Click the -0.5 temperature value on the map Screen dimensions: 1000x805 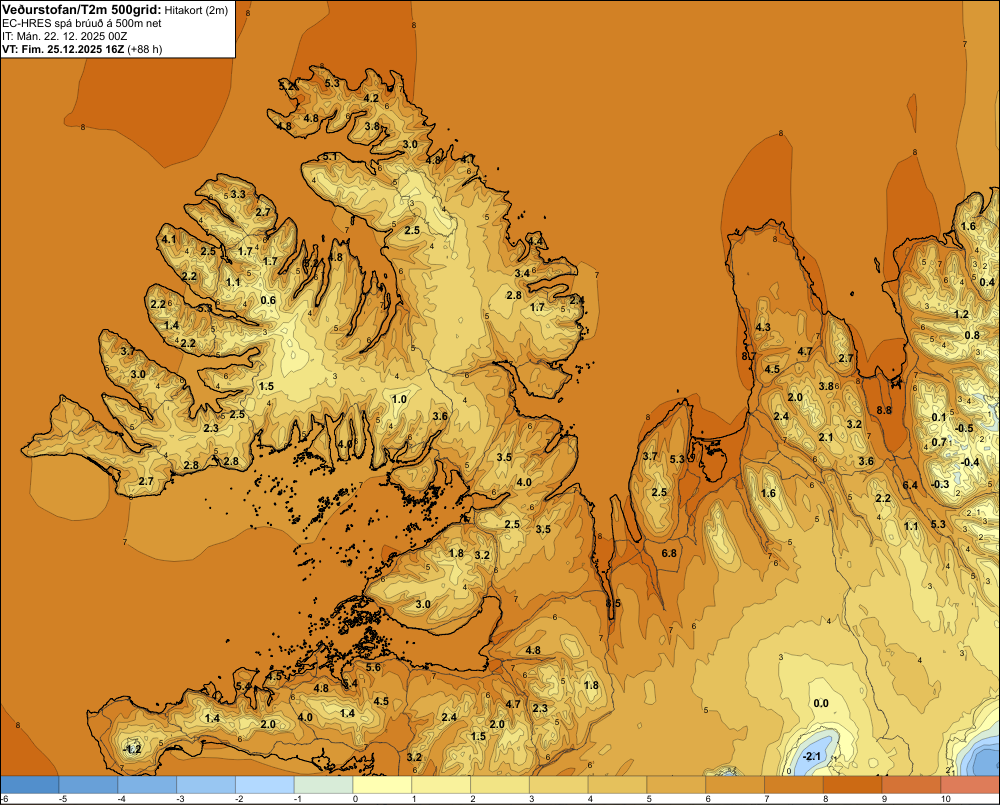tap(965, 428)
